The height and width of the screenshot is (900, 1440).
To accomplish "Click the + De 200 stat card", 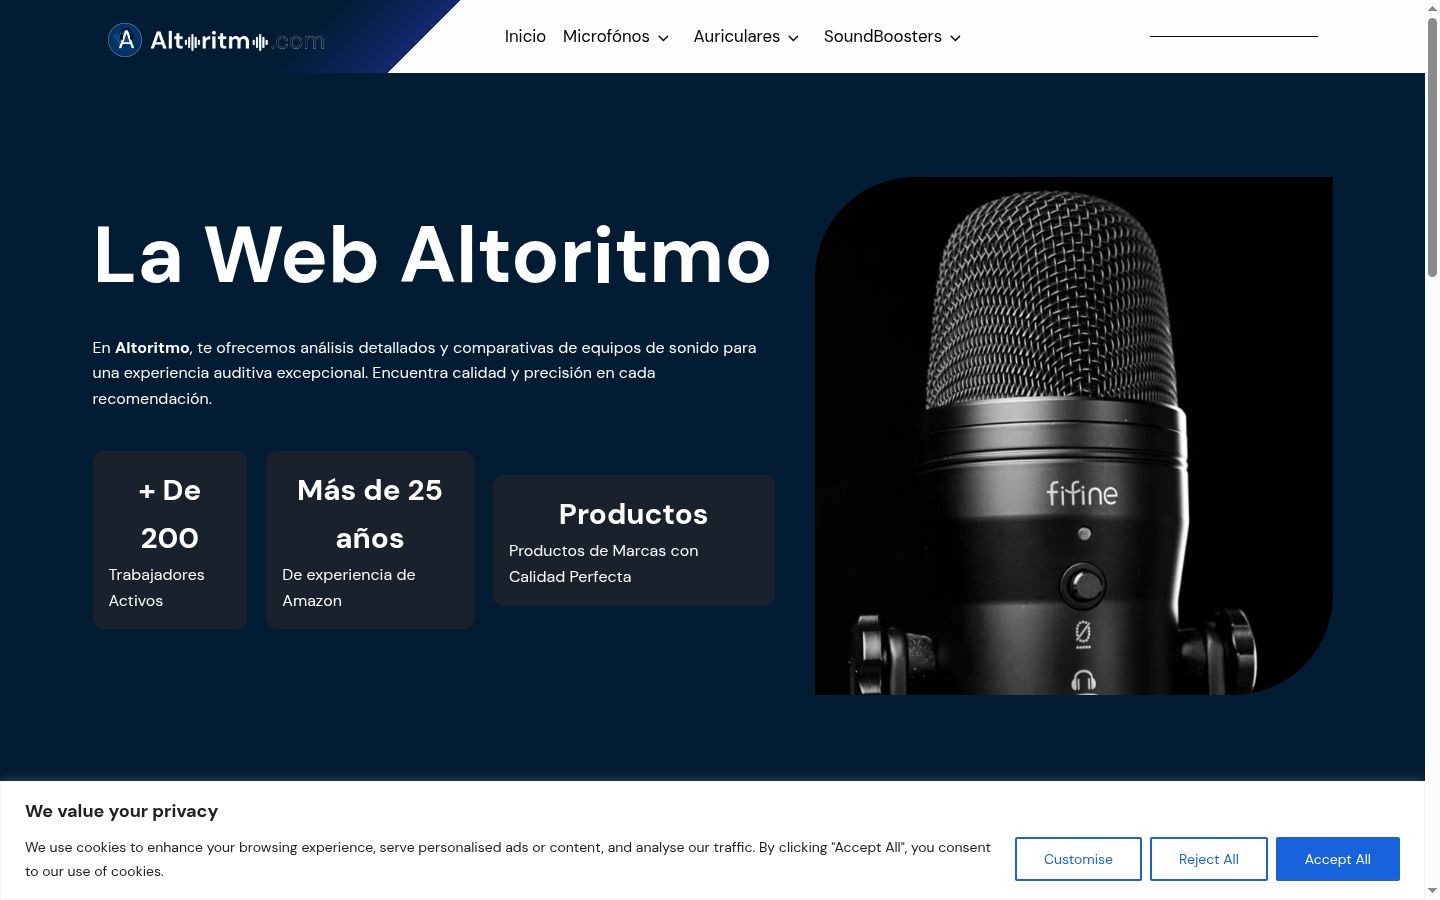I will [170, 540].
